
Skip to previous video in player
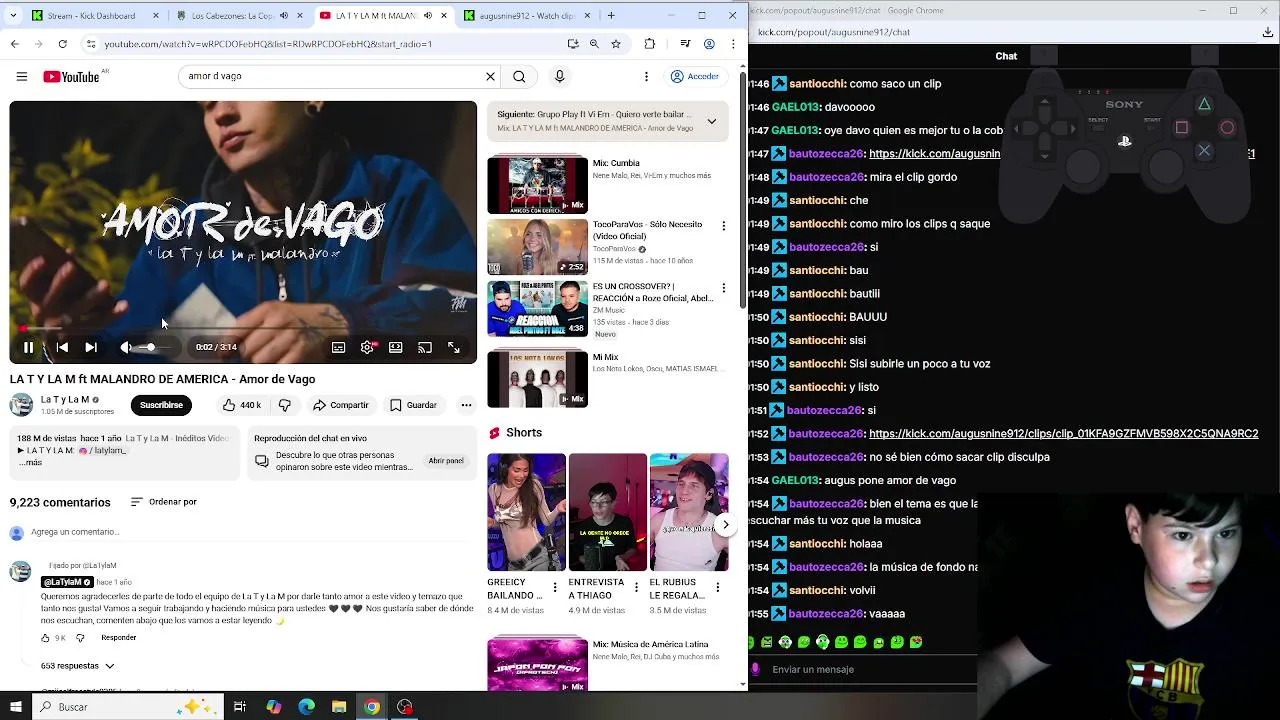62,347
